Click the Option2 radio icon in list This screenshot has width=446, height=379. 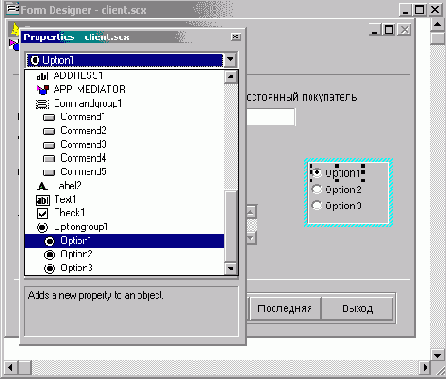[50, 255]
